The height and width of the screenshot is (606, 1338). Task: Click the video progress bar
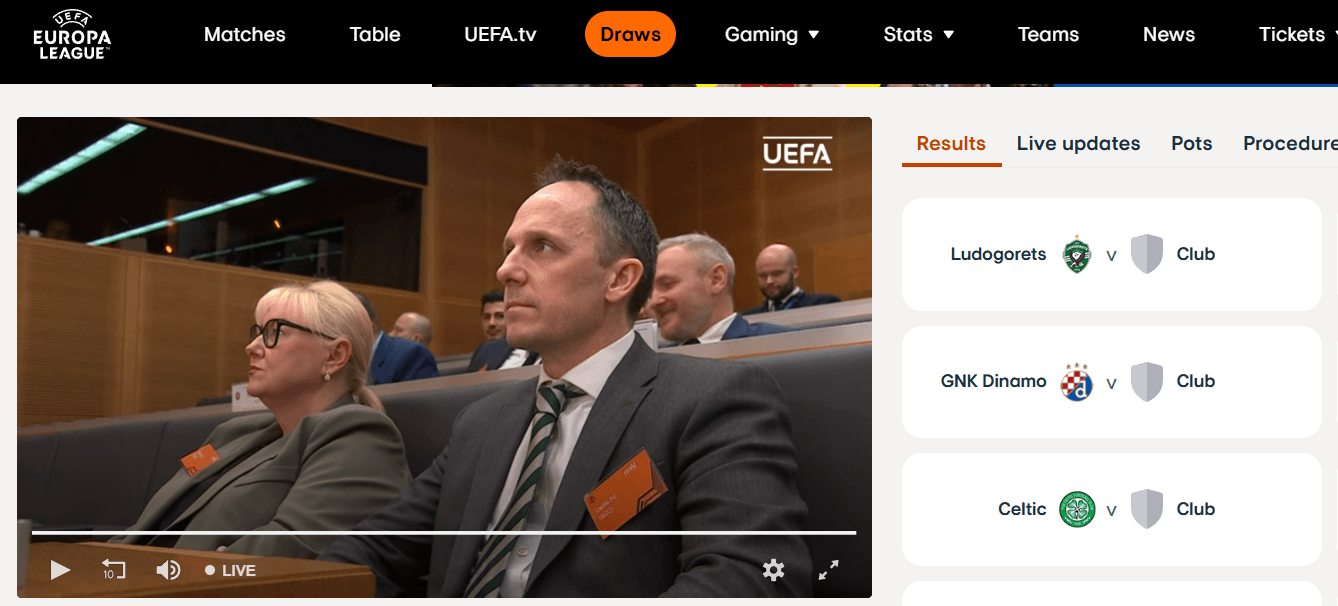tap(444, 533)
